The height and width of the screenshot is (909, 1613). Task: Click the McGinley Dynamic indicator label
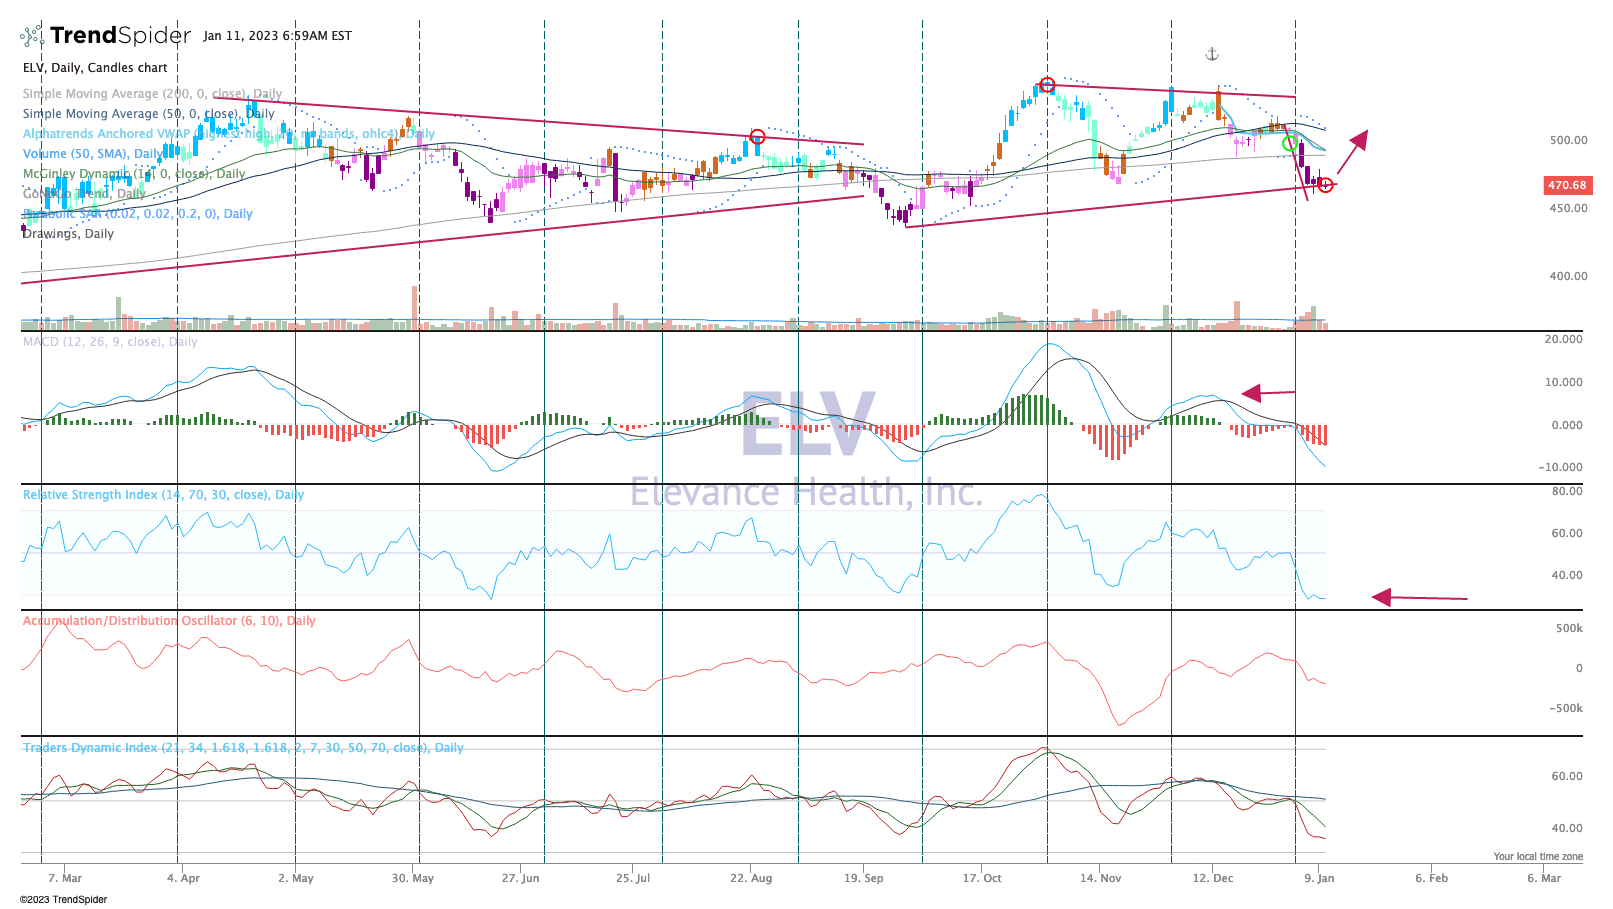(134, 174)
